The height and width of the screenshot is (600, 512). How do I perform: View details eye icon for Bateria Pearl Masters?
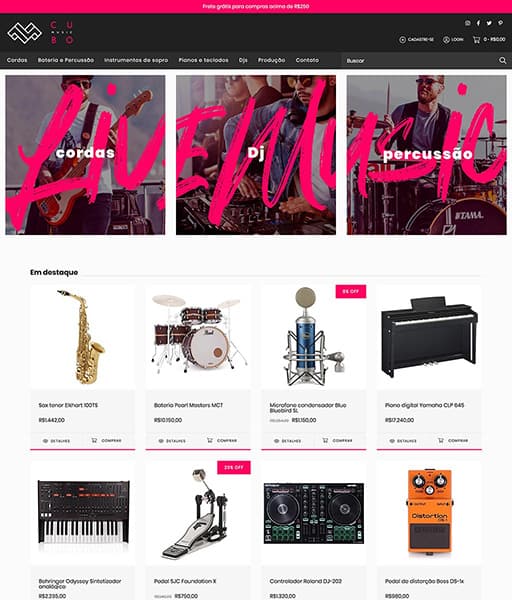161,441
